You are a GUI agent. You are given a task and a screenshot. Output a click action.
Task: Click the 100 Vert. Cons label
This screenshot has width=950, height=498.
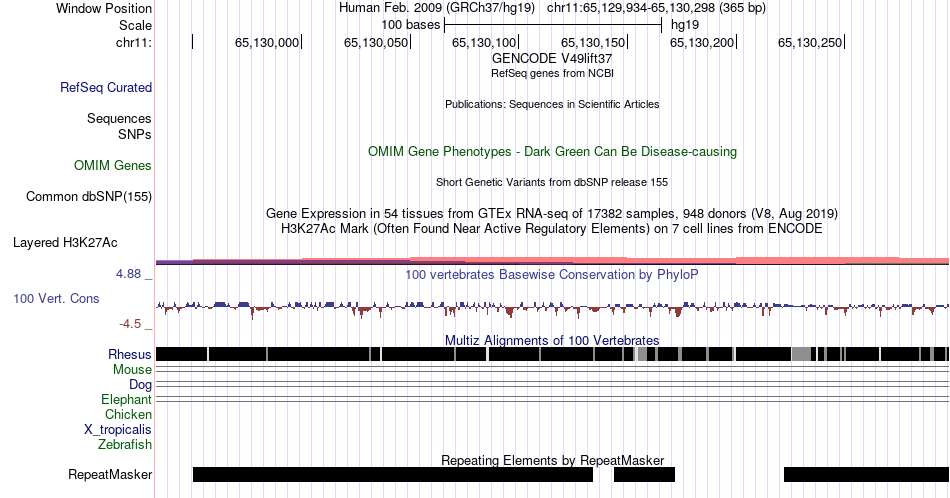56,298
